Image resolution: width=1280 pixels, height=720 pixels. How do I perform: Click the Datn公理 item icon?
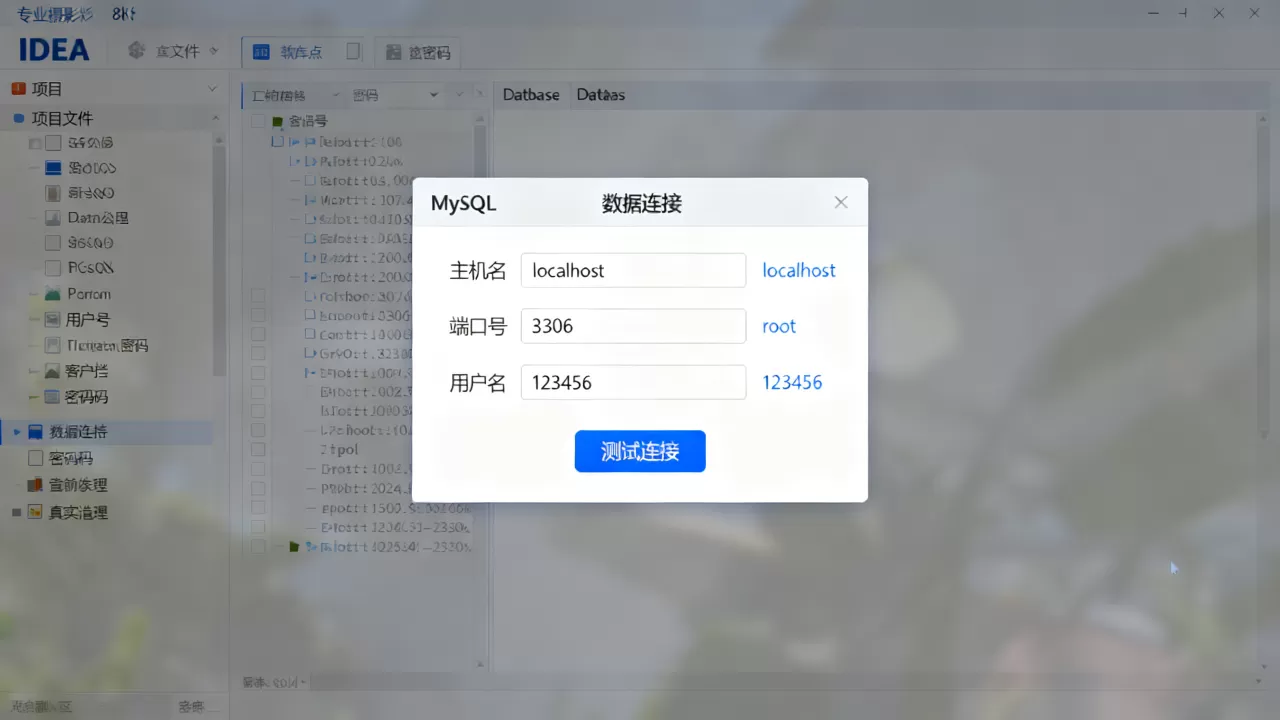click(x=53, y=218)
